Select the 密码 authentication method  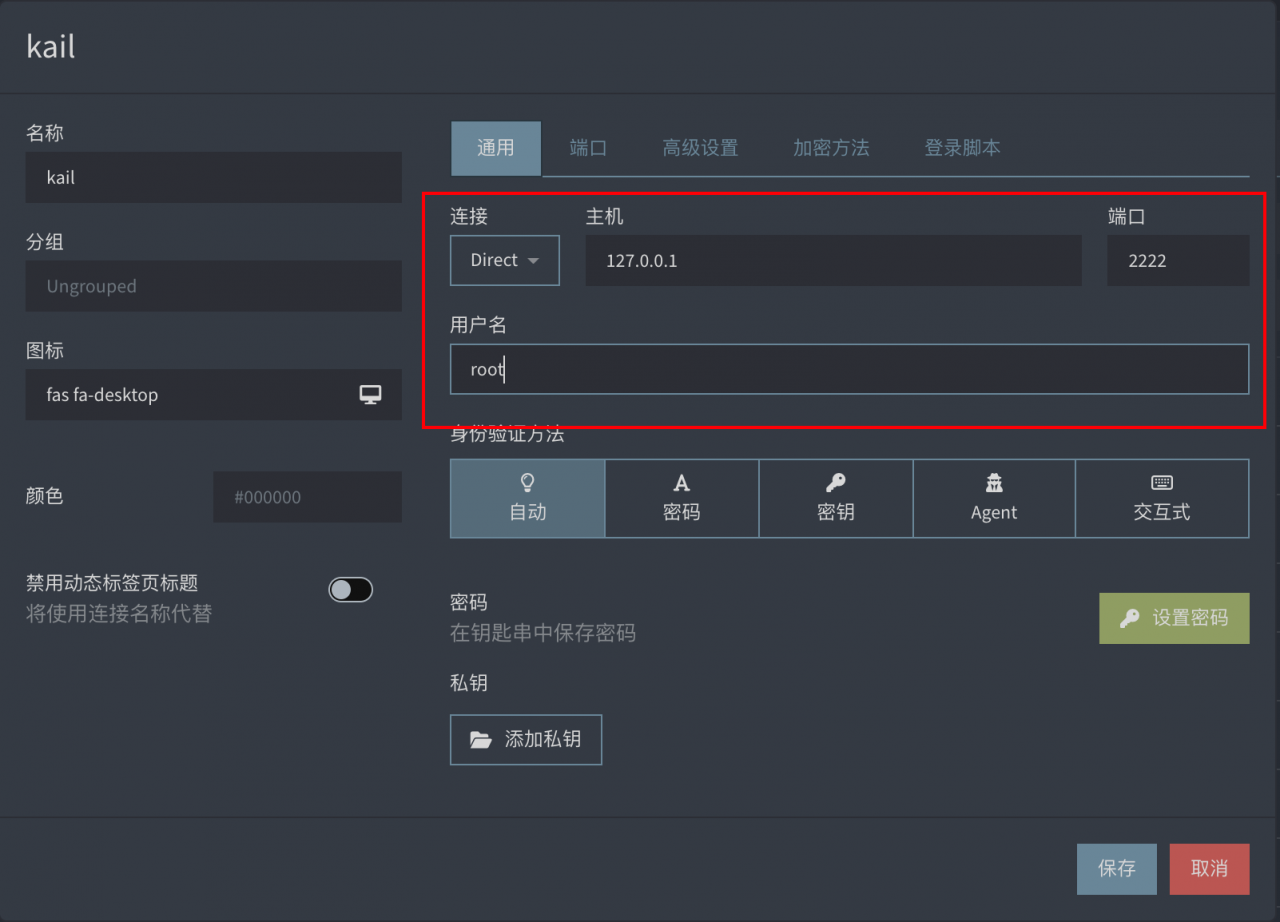[682, 498]
